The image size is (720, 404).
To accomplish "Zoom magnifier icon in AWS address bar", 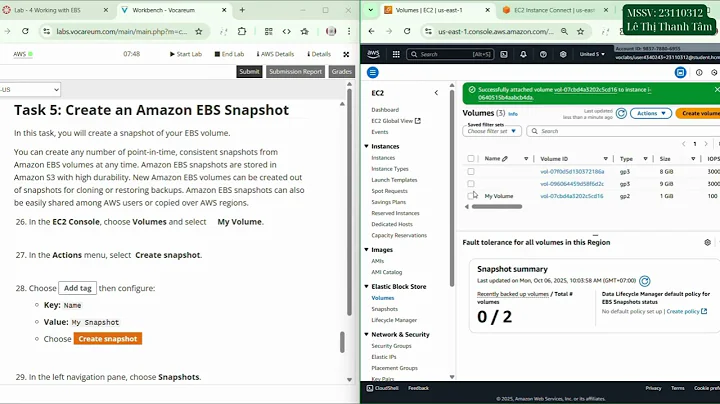I will [x=564, y=32].
